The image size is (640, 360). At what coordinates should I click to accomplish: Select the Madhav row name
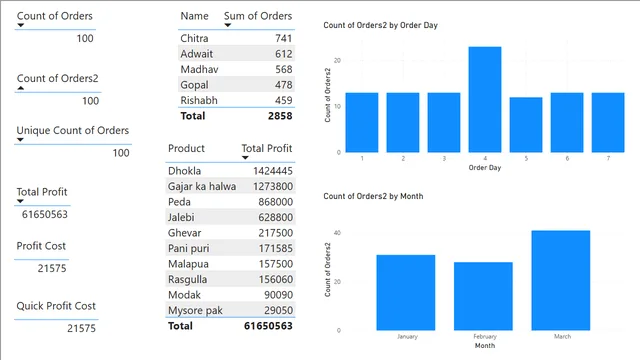[199, 69]
